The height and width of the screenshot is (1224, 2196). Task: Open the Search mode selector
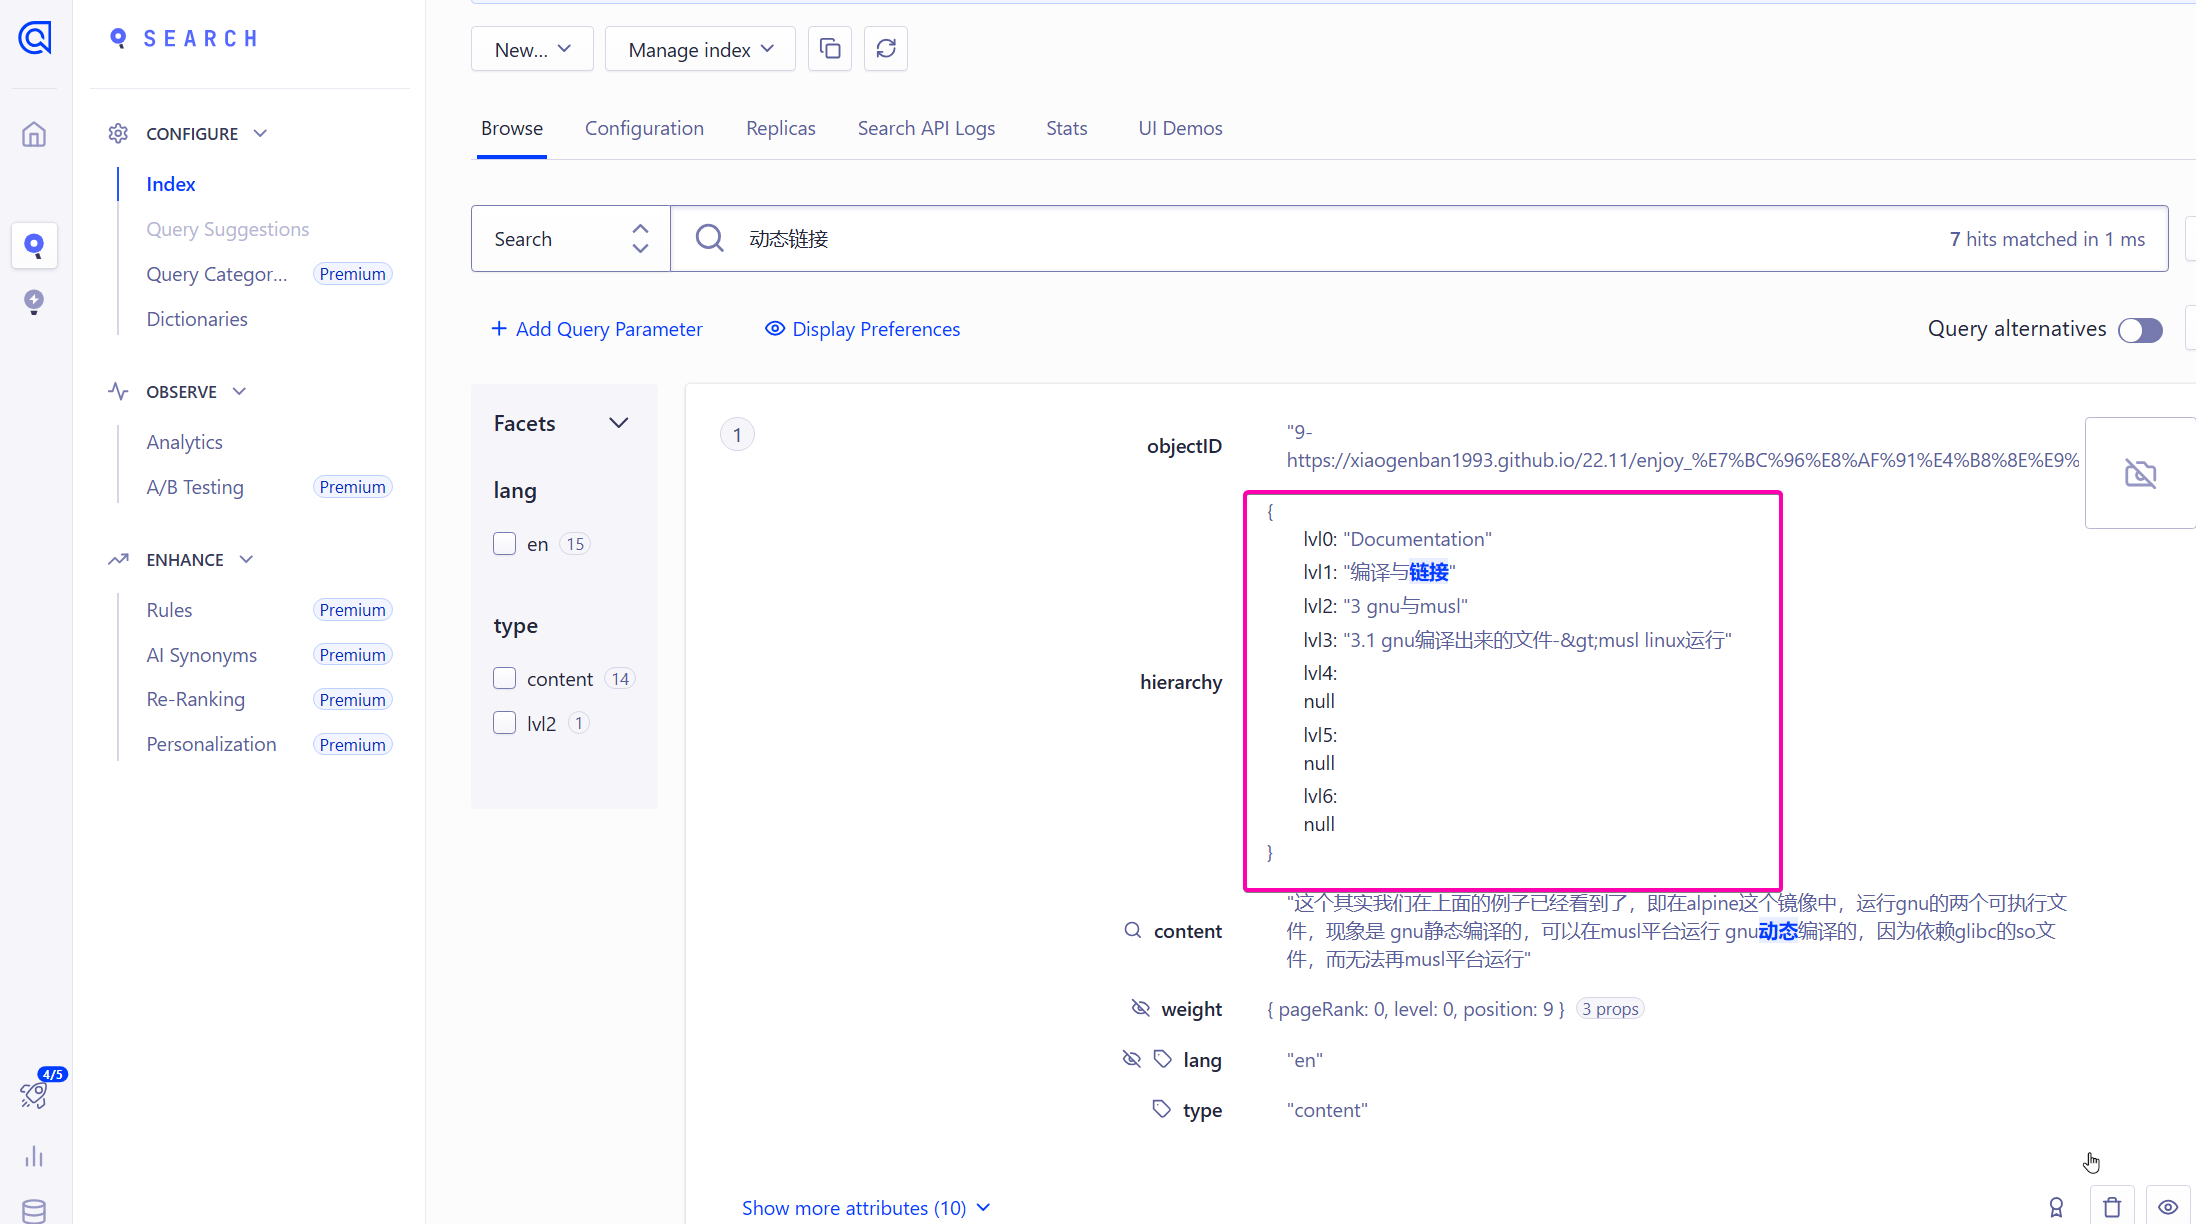click(570, 238)
